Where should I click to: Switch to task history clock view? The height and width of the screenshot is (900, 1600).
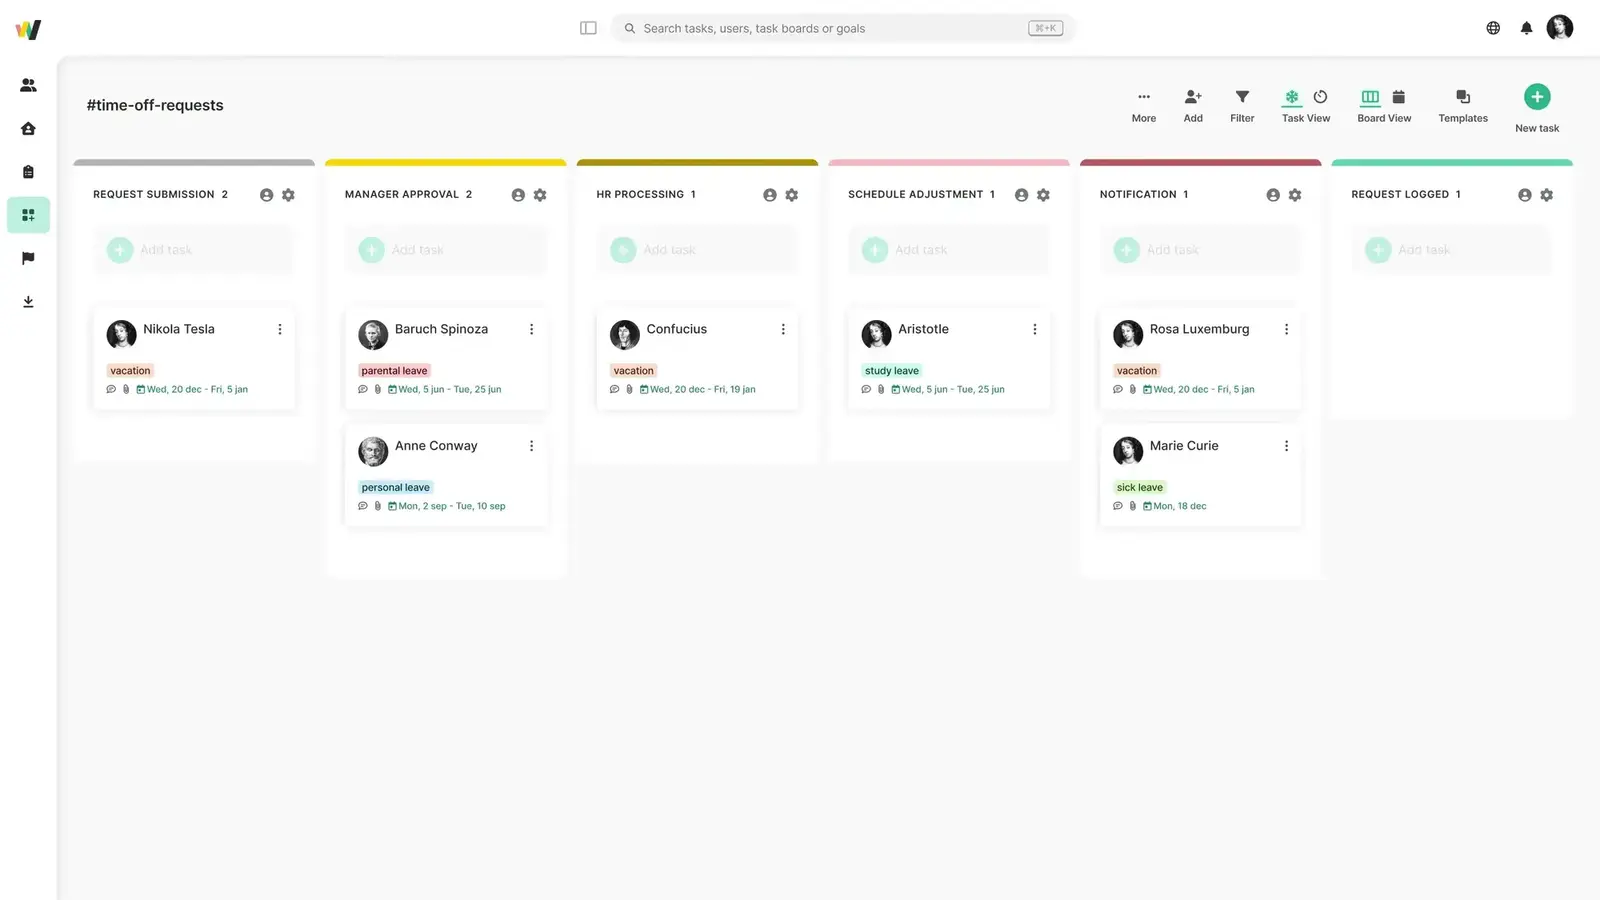tap(1320, 97)
